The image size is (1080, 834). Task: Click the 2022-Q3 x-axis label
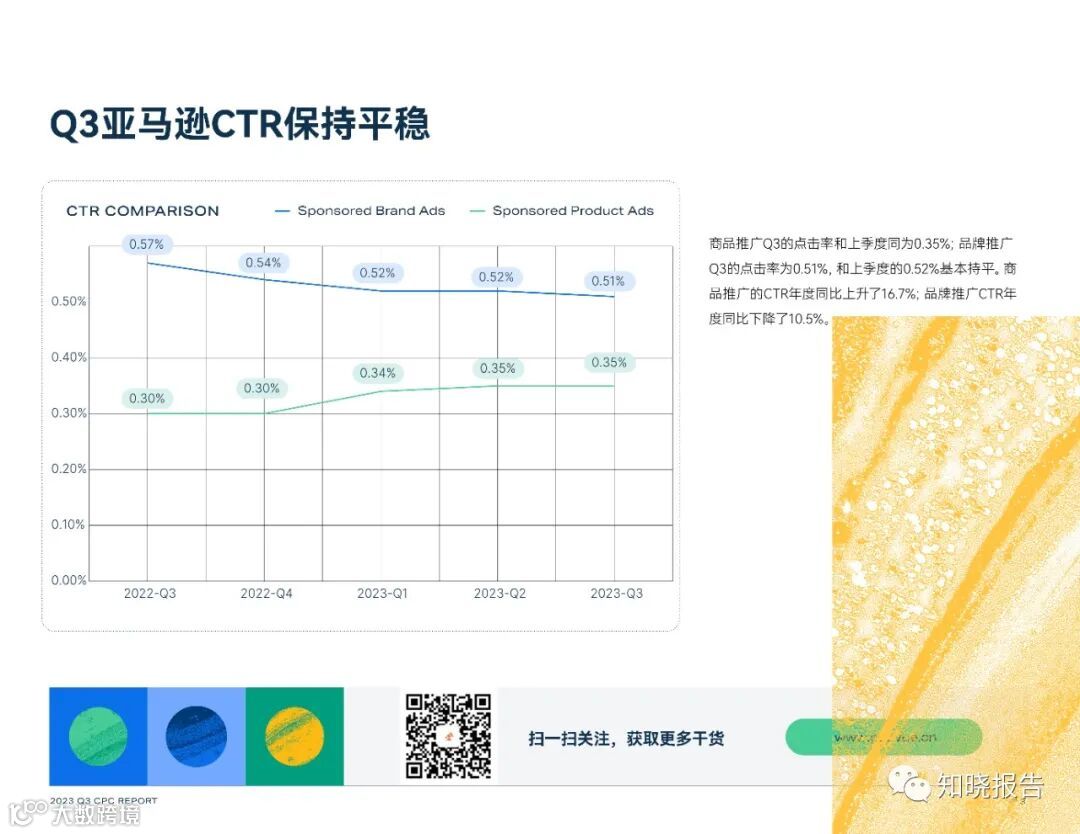coord(149,594)
